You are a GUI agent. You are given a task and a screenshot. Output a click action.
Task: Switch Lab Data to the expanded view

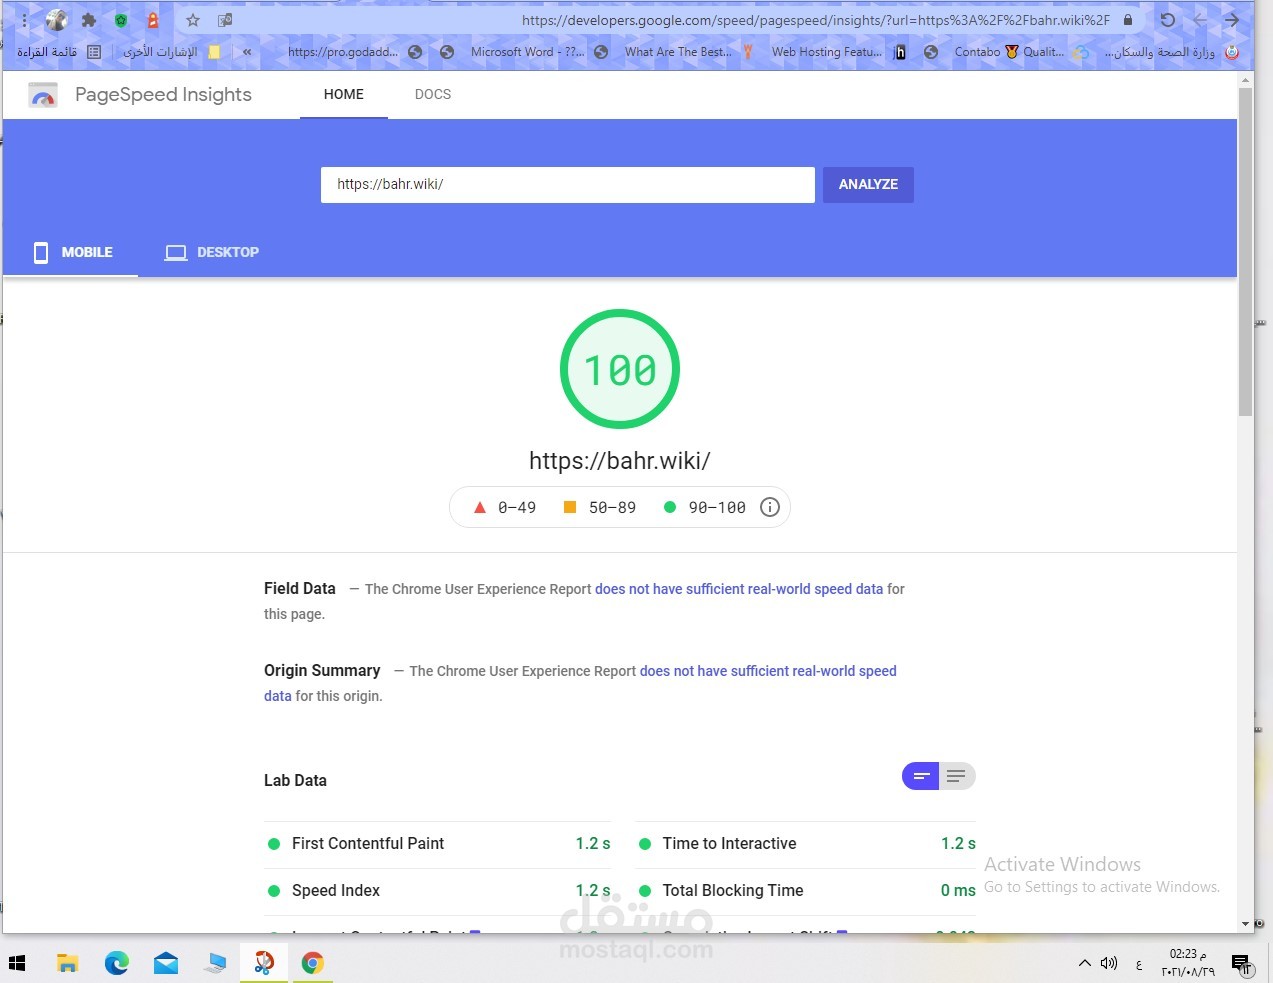(x=957, y=776)
